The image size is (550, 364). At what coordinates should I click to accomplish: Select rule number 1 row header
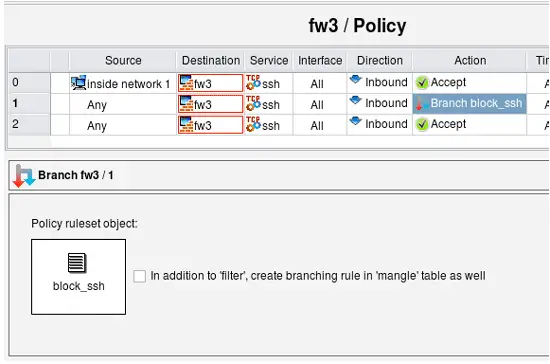pyautogui.click(x=29, y=103)
